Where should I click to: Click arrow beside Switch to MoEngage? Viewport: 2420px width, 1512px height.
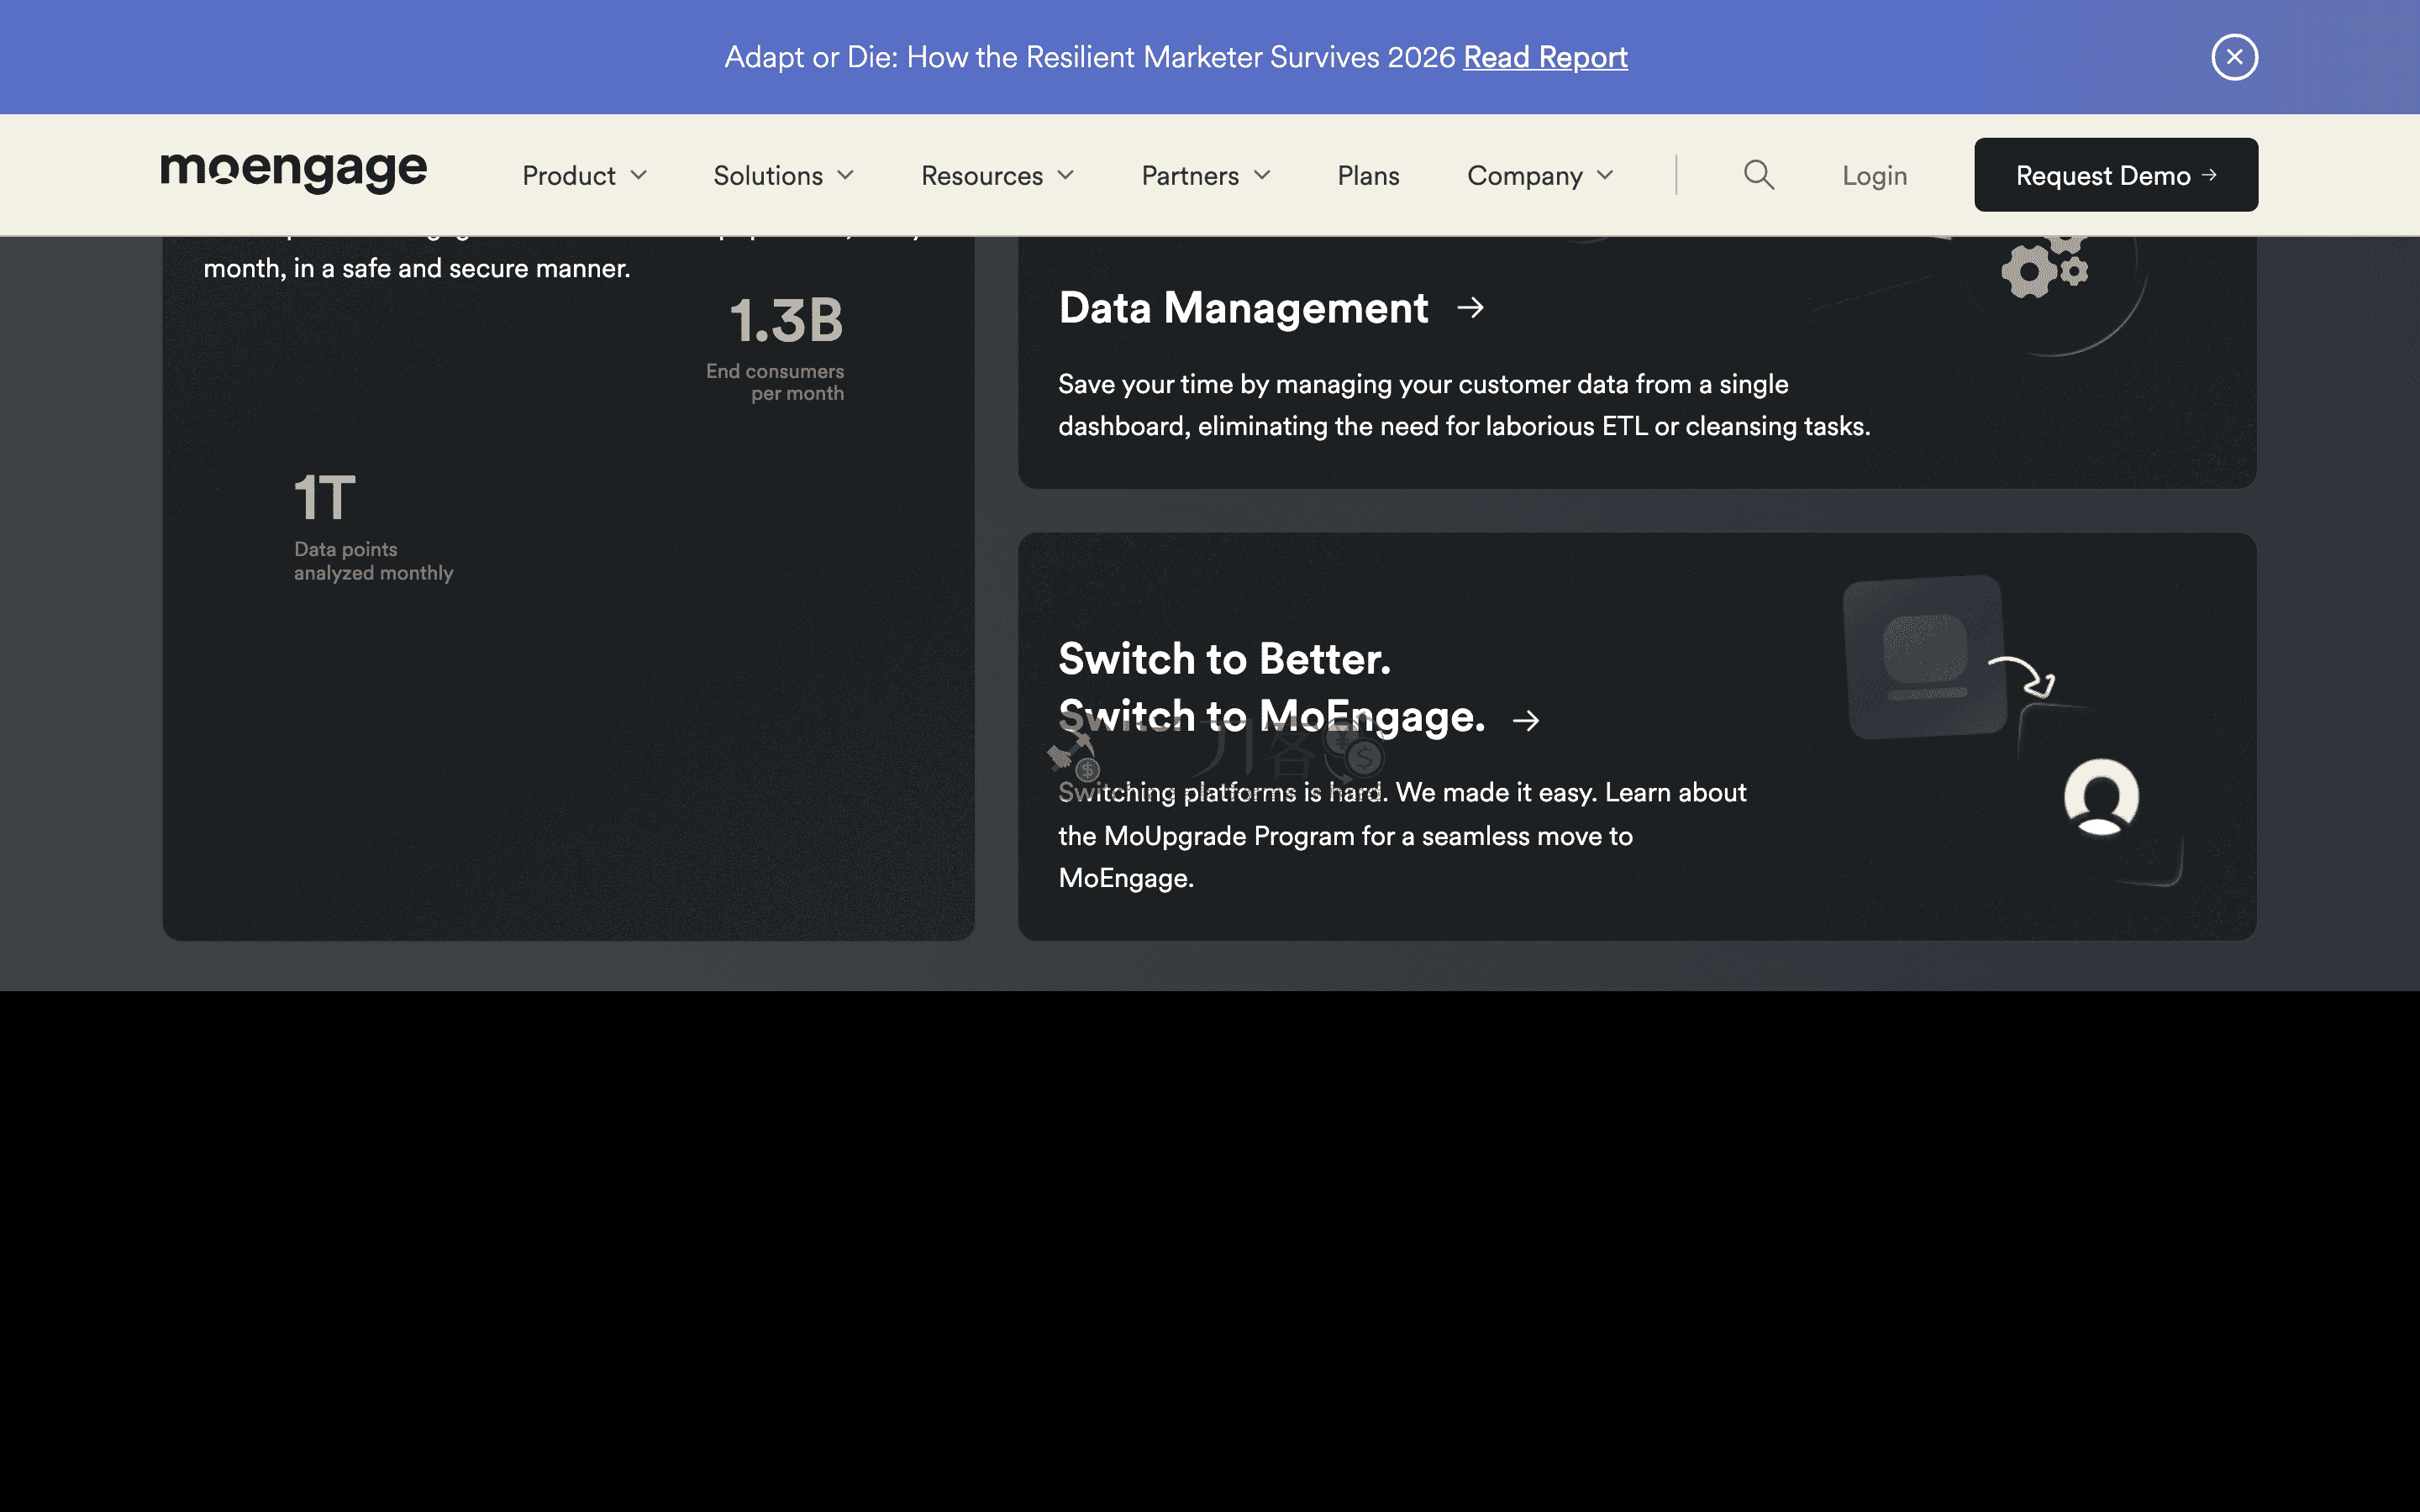[x=1525, y=720]
